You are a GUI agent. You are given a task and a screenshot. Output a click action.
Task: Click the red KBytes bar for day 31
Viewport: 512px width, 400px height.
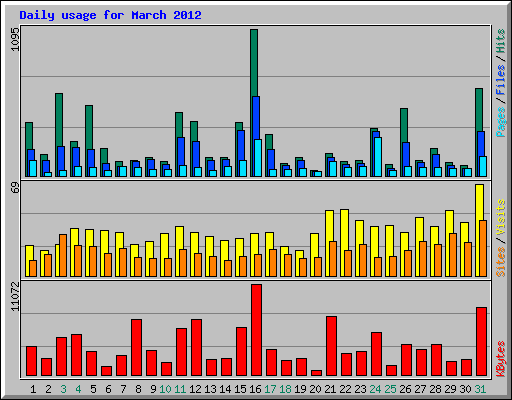(x=481, y=342)
